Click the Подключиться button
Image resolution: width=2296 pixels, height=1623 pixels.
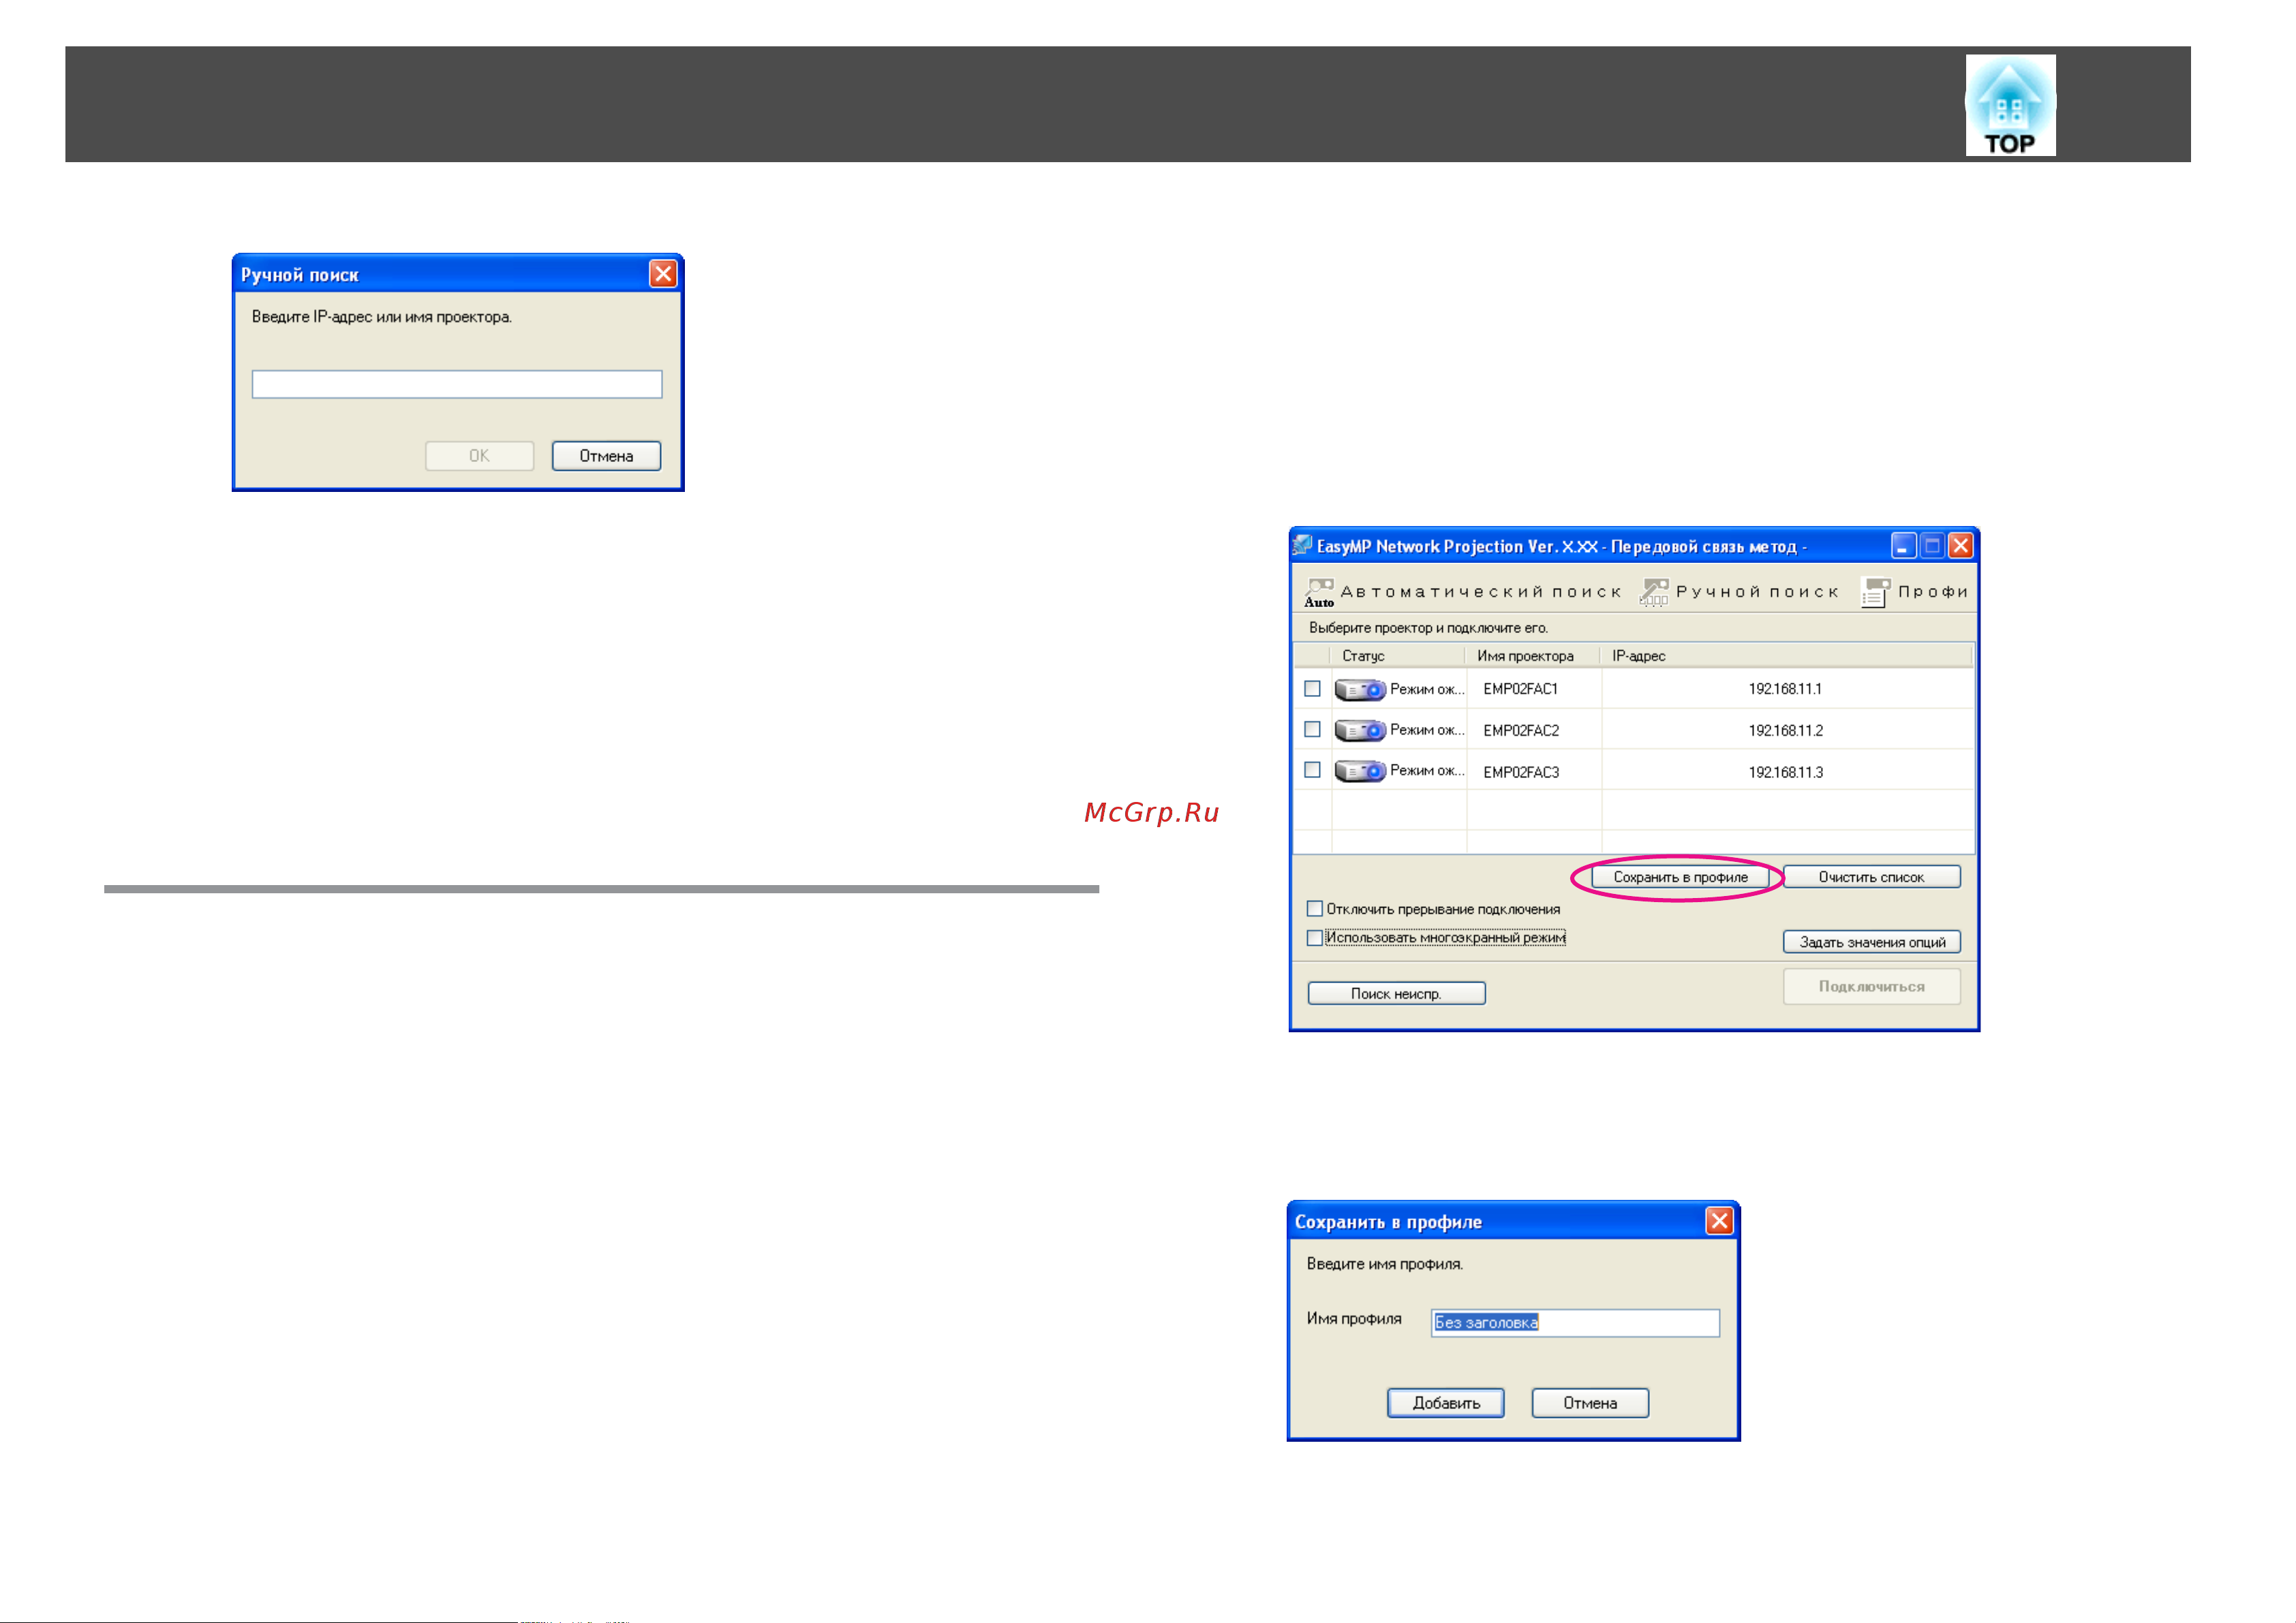1871,986
